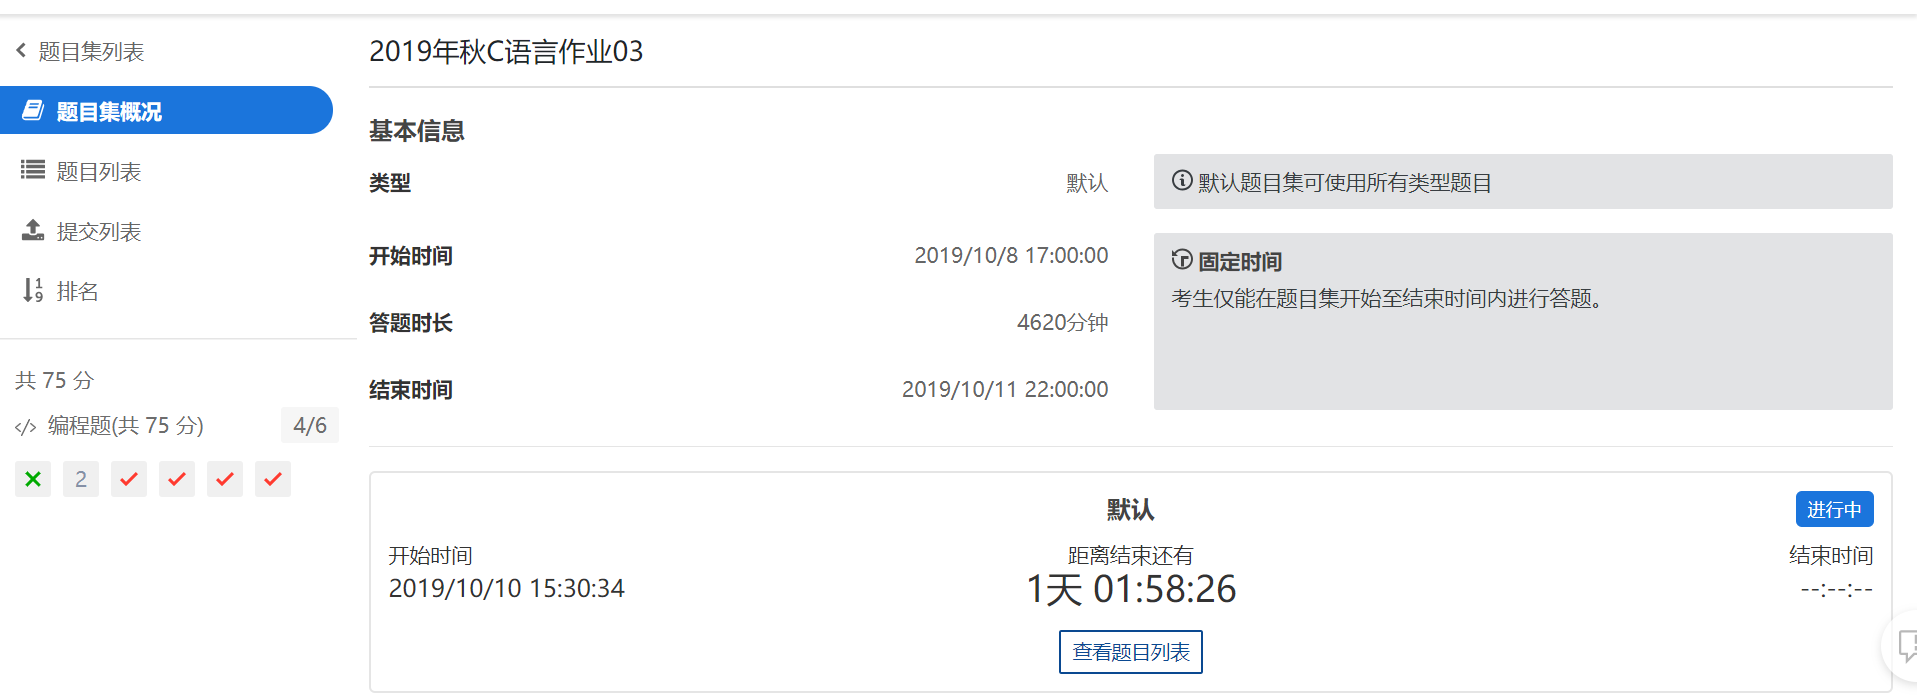Click the info icon in 默认题目集 notice
The width and height of the screenshot is (1917, 697).
coord(1182,181)
